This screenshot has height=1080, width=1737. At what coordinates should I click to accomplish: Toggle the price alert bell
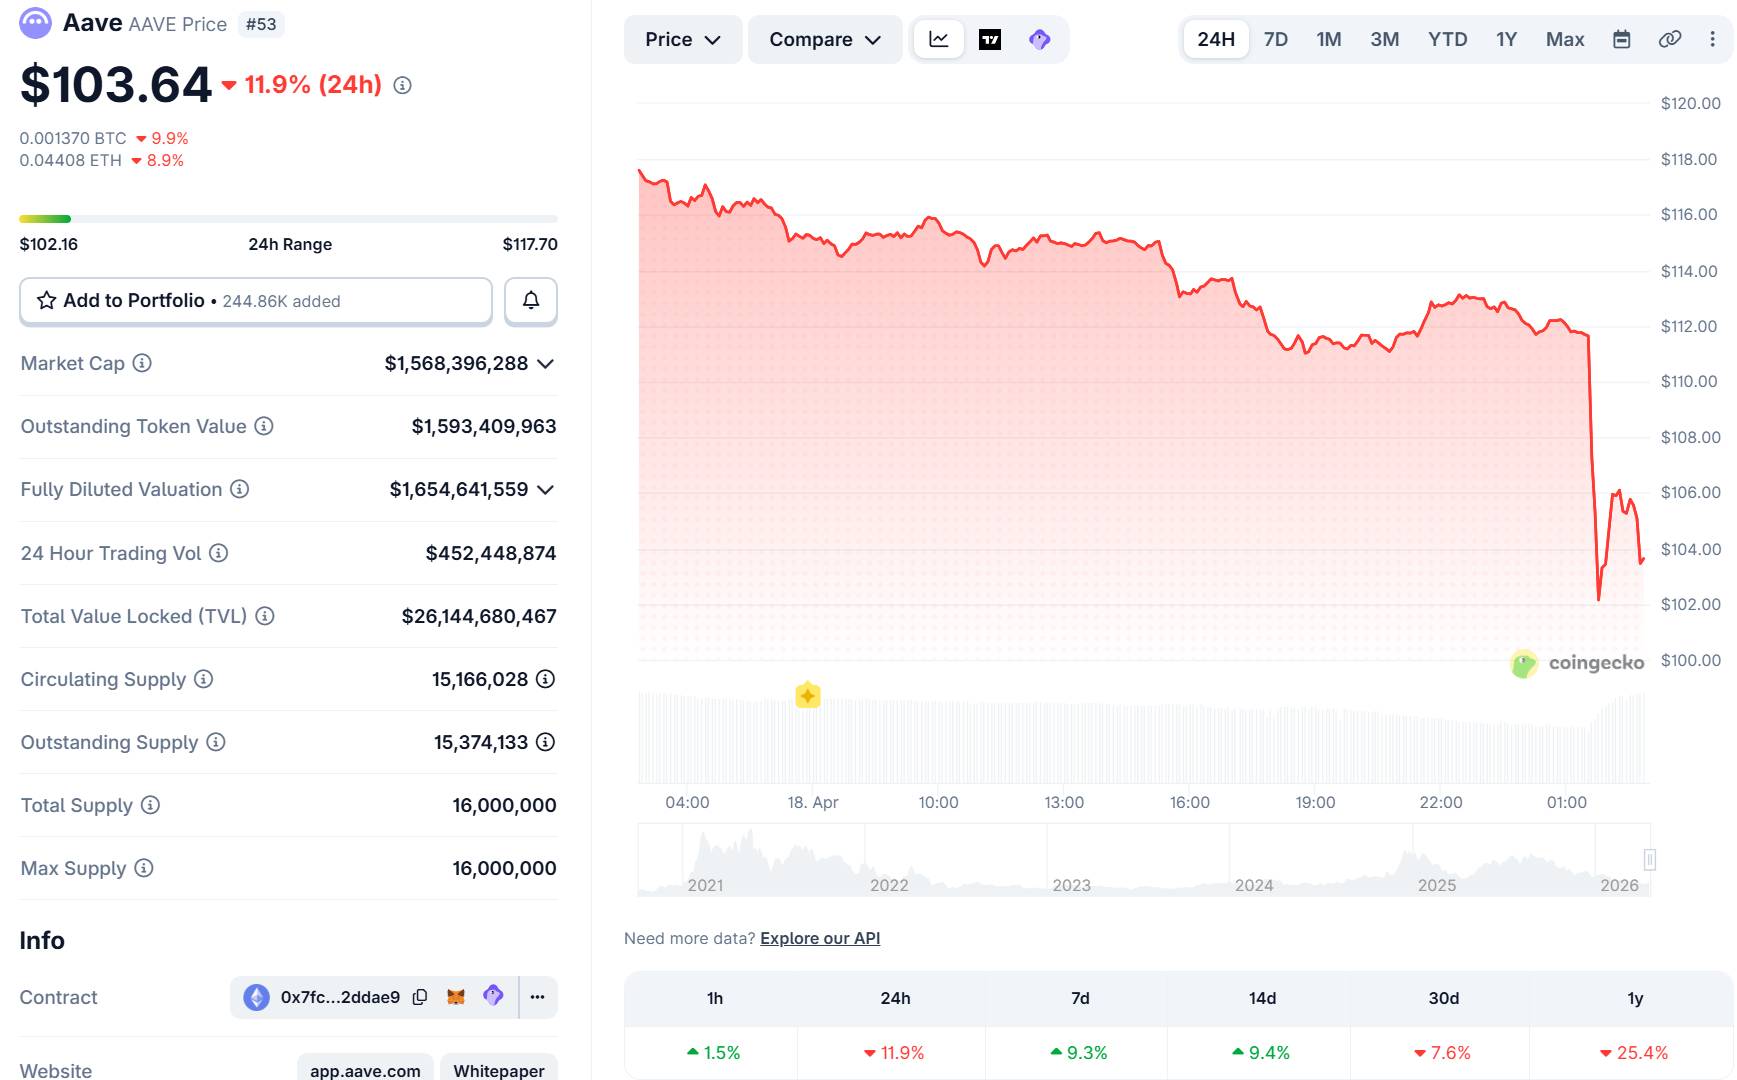(x=530, y=300)
